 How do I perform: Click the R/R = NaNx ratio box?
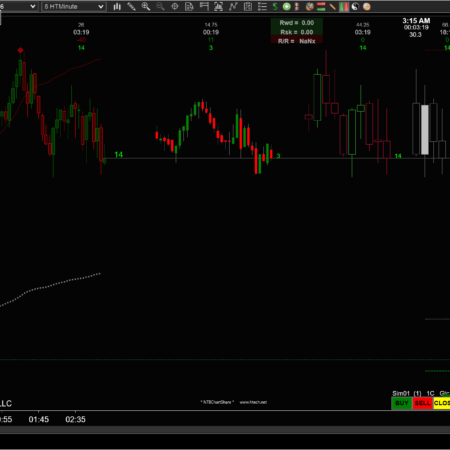pyautogui.click(x=297, y=41)
